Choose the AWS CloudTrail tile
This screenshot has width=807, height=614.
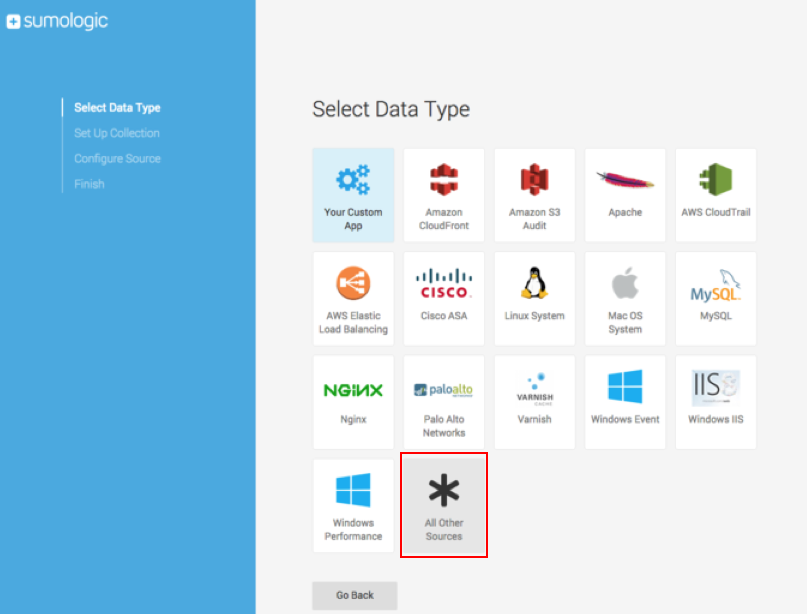pyautogui.click(x=715, y=195)
